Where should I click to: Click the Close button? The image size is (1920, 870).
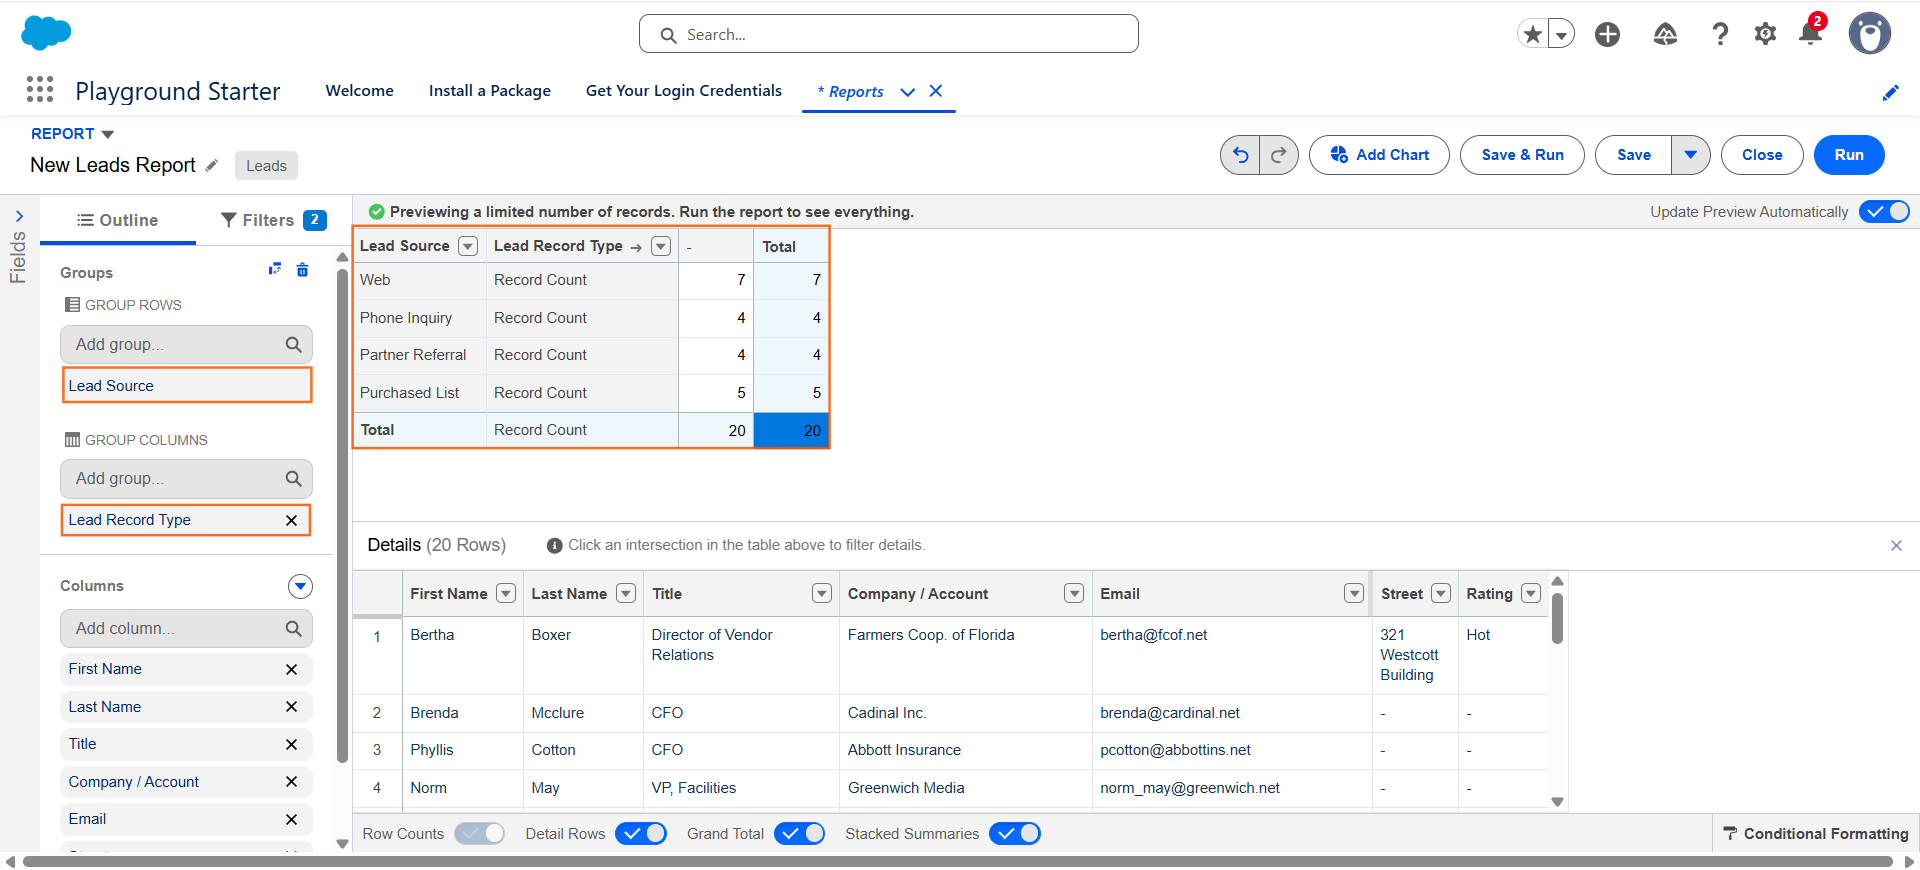(1762, 155)
